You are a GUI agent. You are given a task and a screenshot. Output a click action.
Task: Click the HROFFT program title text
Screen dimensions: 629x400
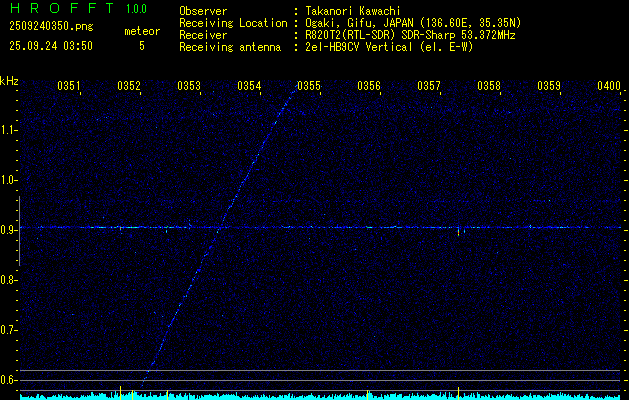click(x=62, y=8)
